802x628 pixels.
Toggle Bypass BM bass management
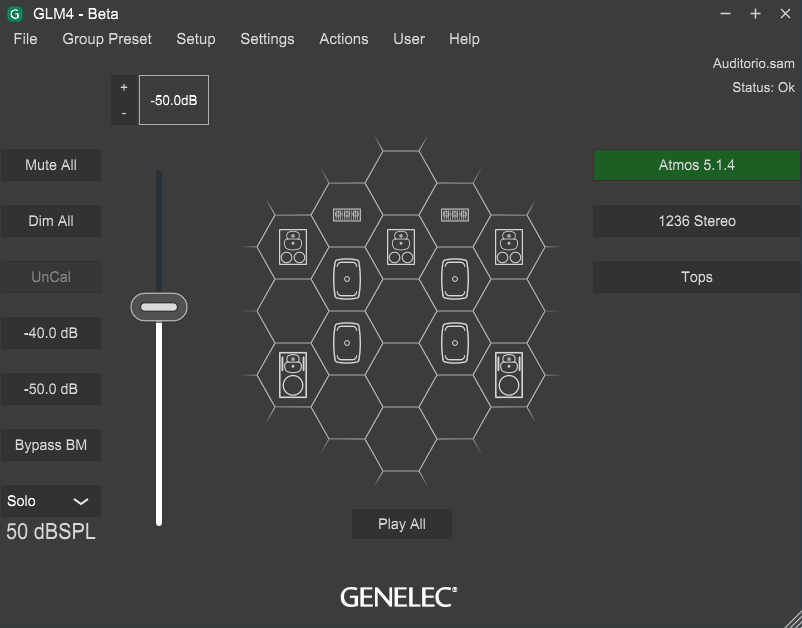pyautogui.click(x=51, y=444)
